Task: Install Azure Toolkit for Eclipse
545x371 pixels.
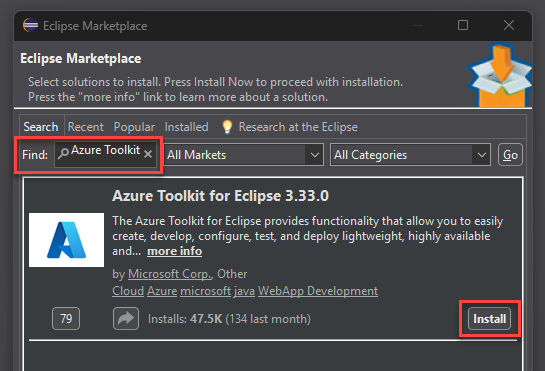Action: tap(489, 318)
